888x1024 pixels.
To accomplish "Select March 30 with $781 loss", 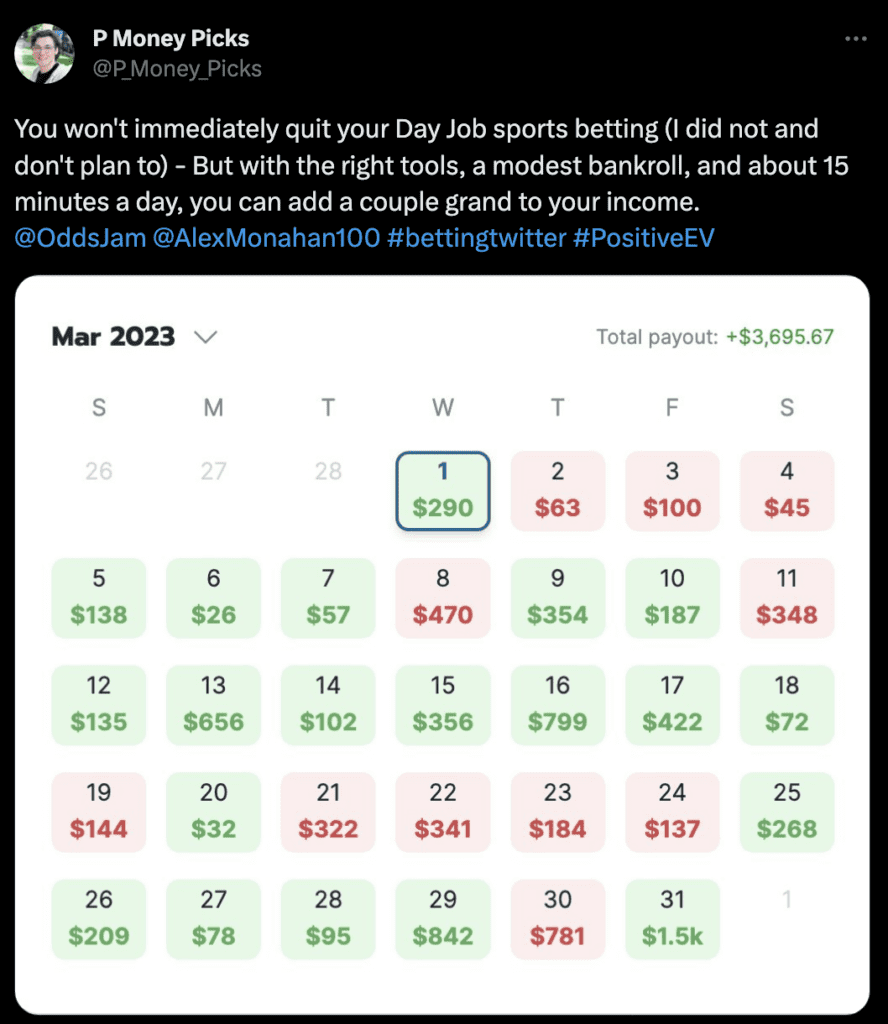I will pyautogui.click(x=558, y=919).
